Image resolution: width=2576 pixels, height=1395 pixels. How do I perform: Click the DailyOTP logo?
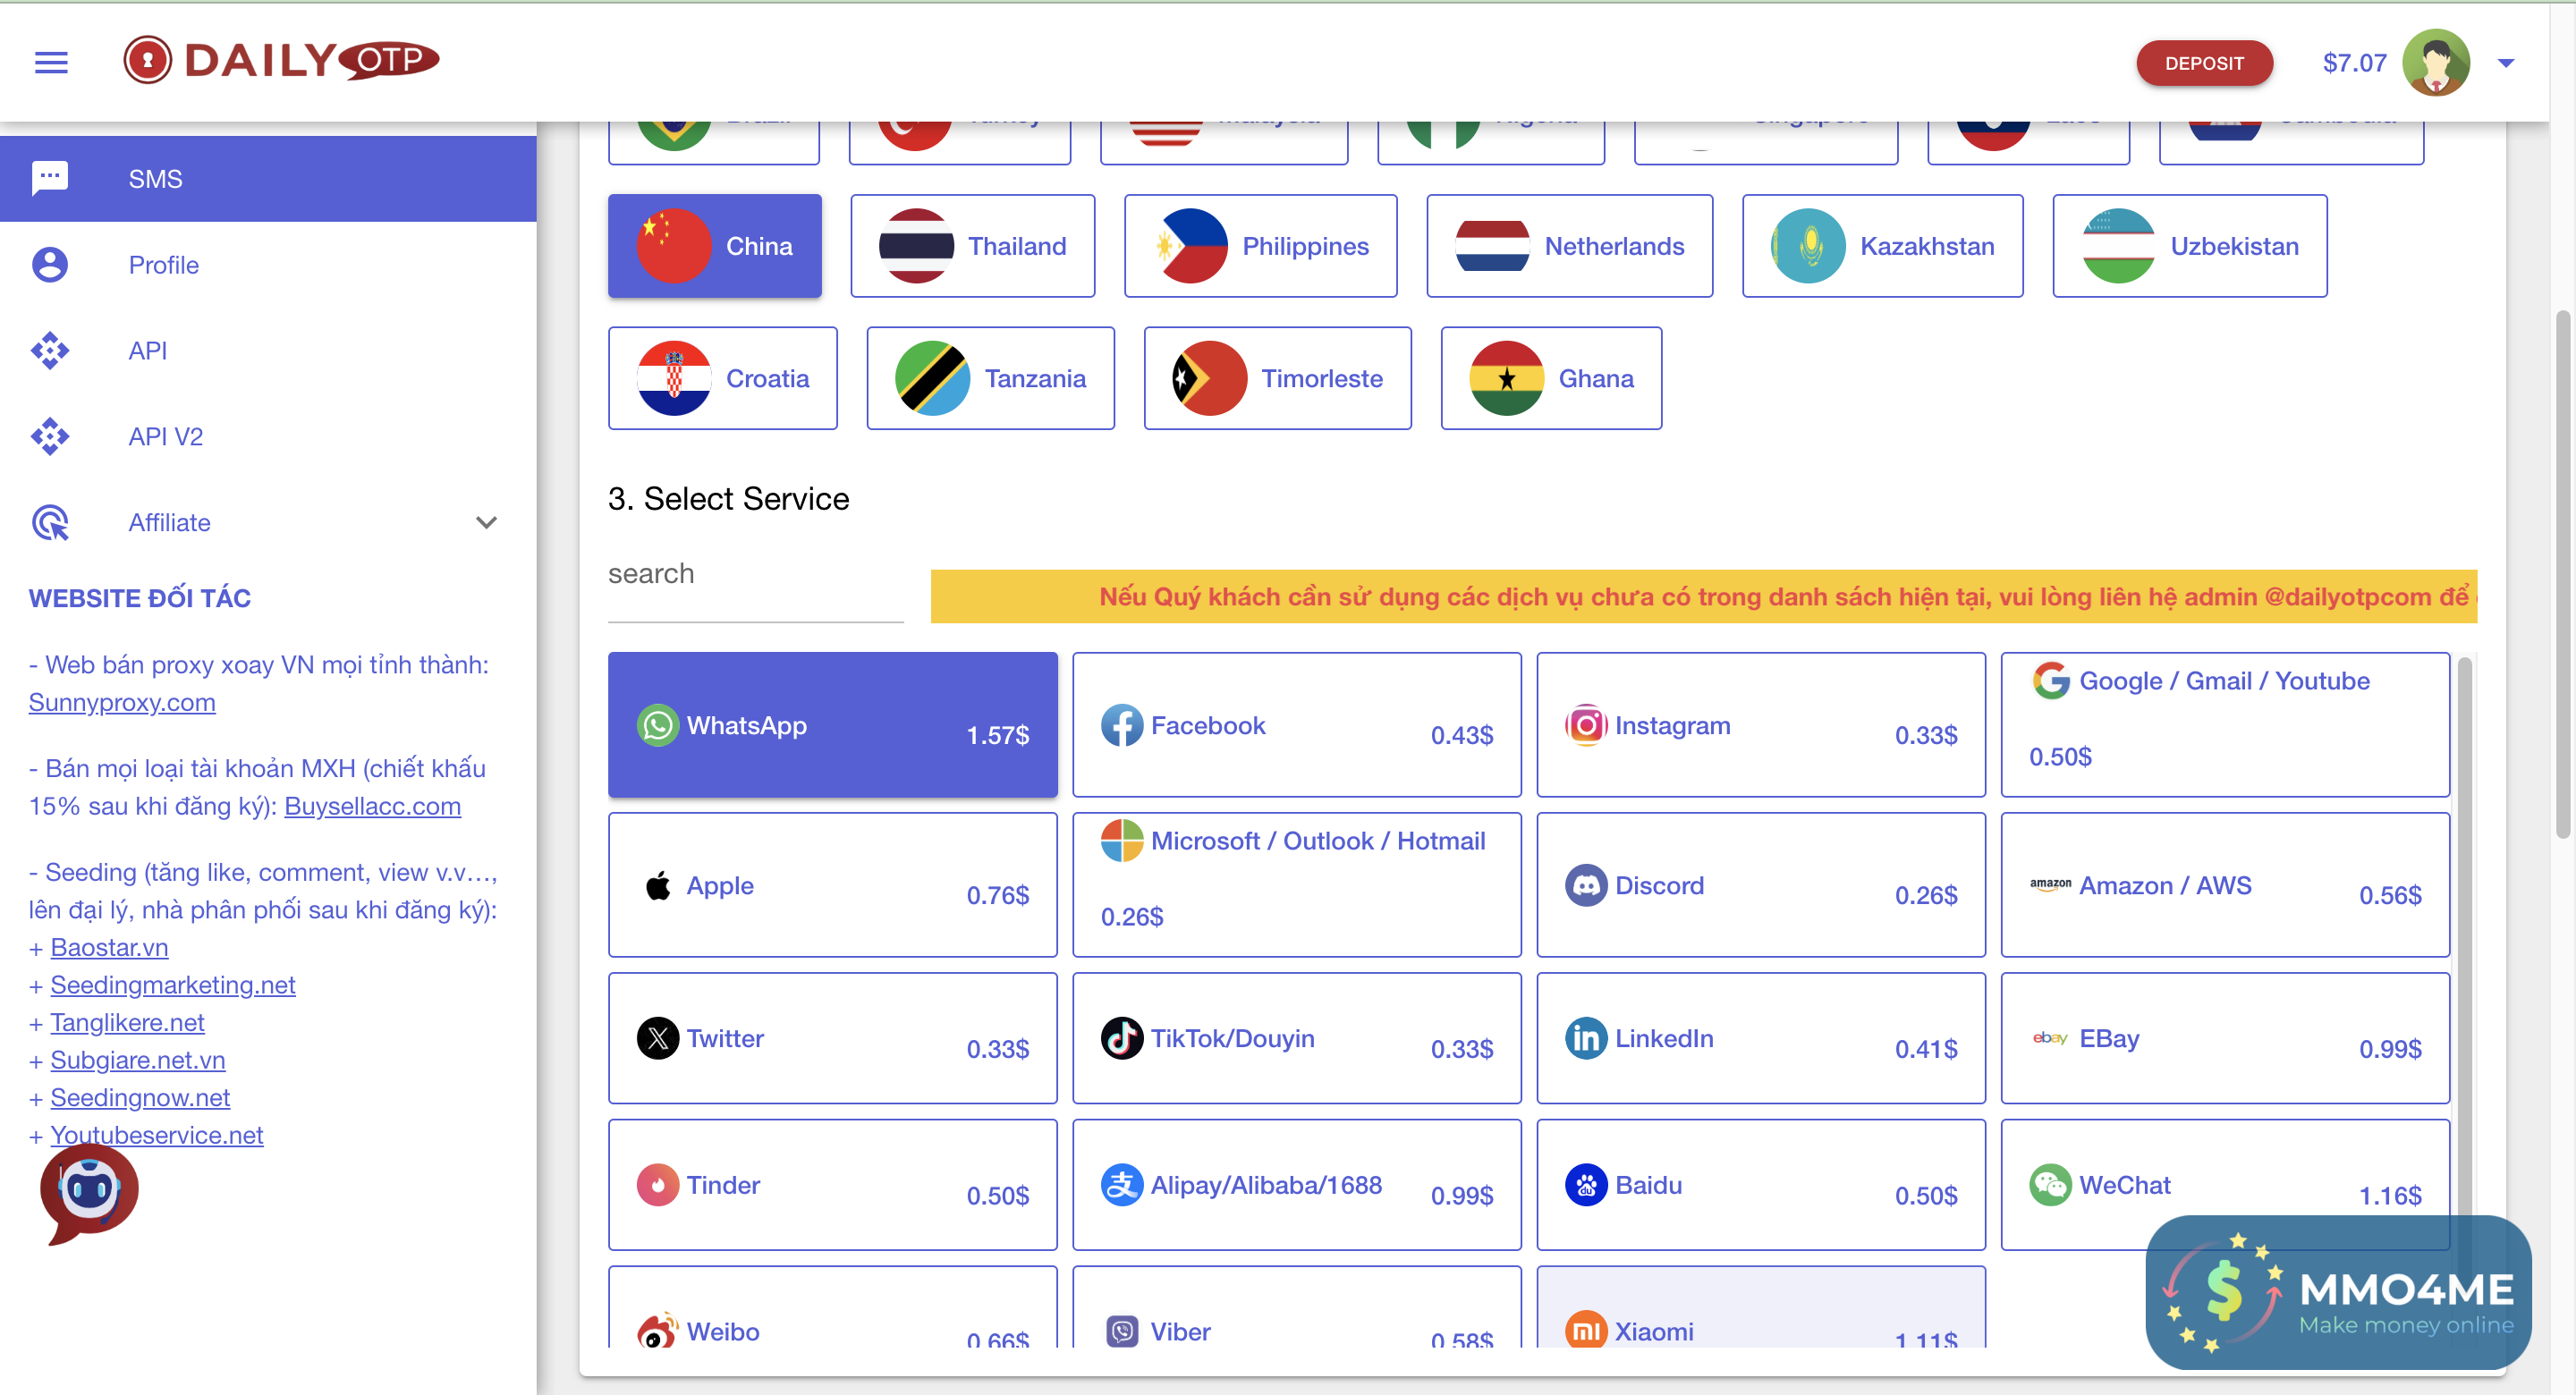click(x=281, y=60)
